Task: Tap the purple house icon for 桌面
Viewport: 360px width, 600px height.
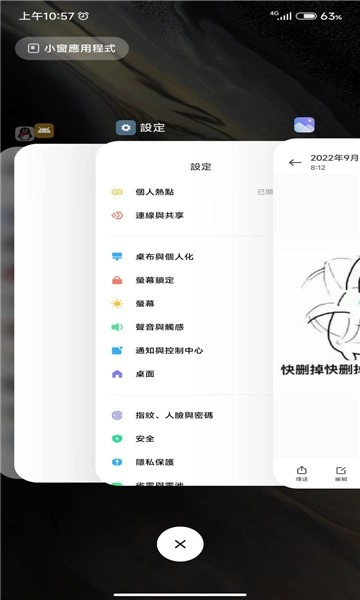Action: pyautogui.click(x=117, y=374)
